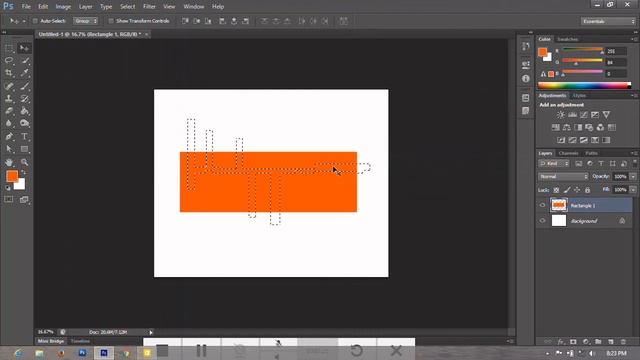Click the add layer style fx icon
This screenshot has width=640, height=360.
tap(561, 342)
